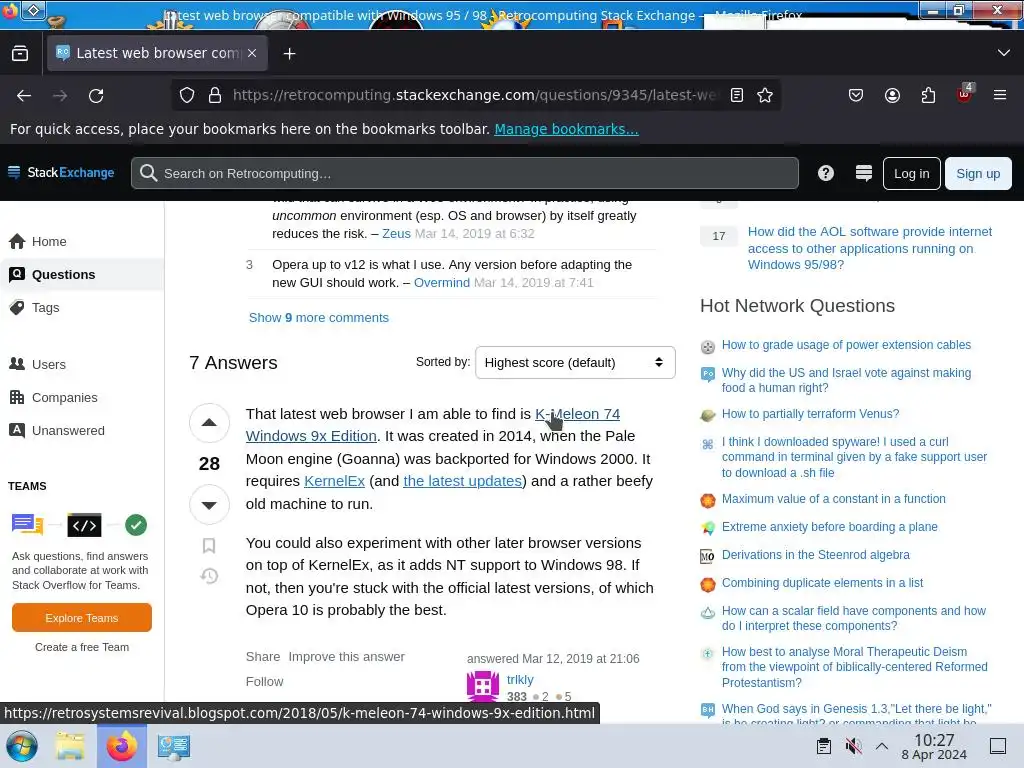Toggle reader view icon in address bar
Screen dimensions: 1024x768
coord(737,95)
